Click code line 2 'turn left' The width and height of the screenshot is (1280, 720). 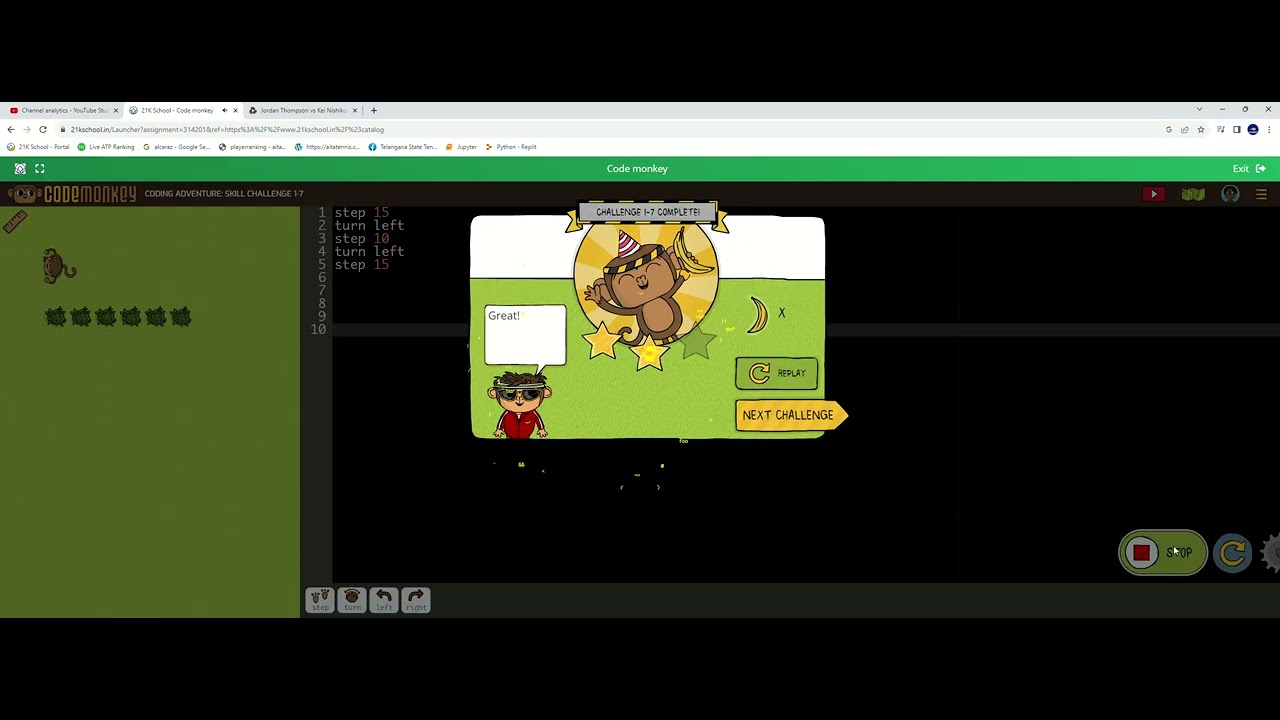click(369, 225)
